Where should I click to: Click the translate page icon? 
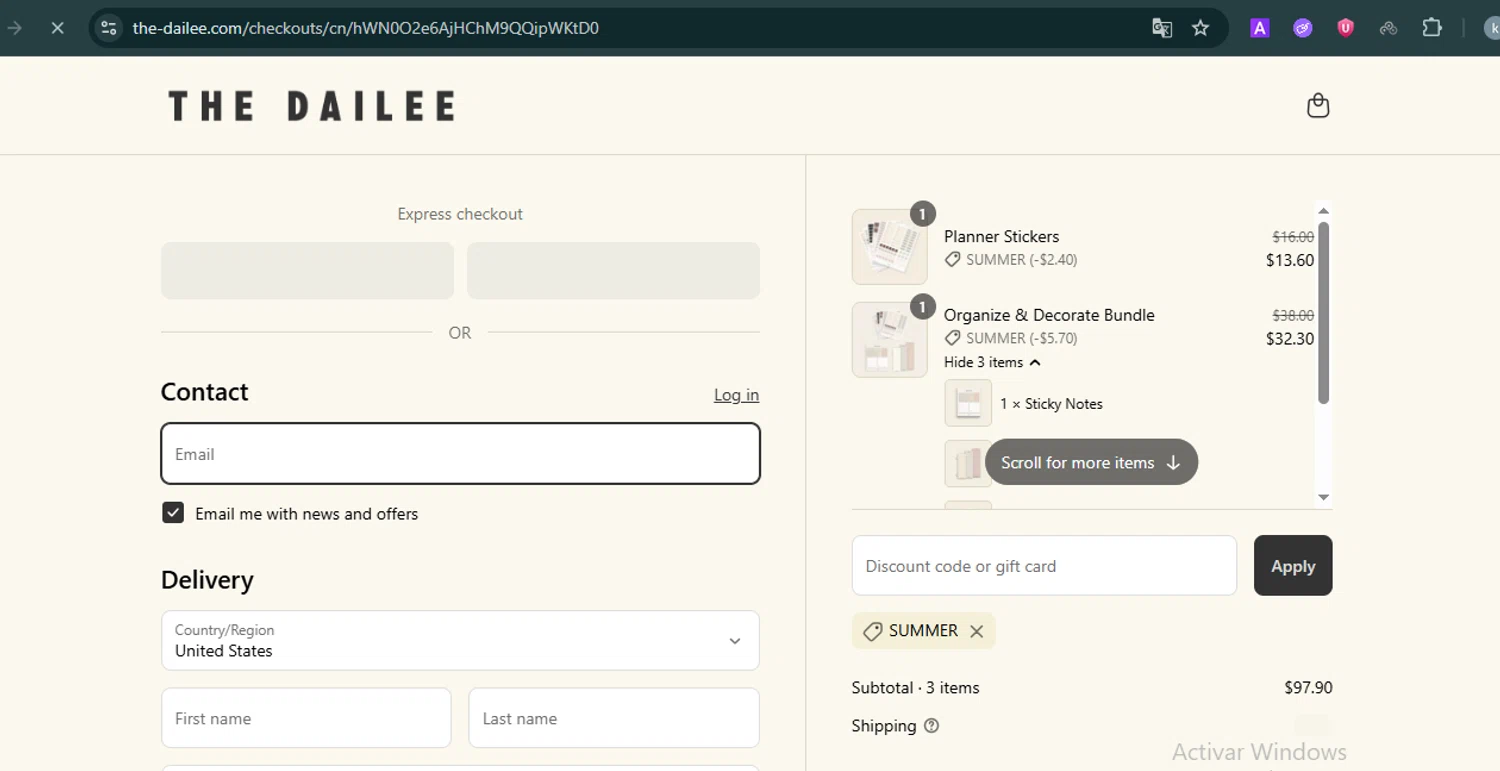tap(1162, 28)
